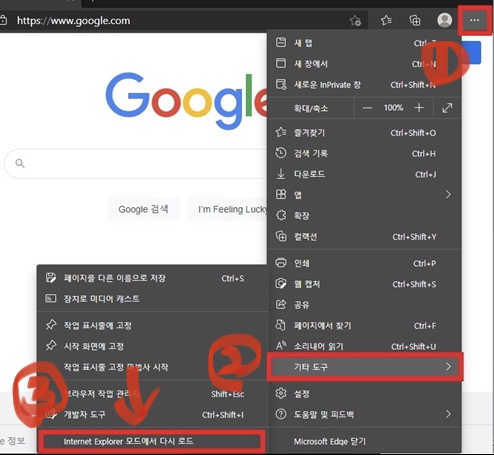Open 개발자 도구 entry
The image size is (494, 455).
(152, 415)
